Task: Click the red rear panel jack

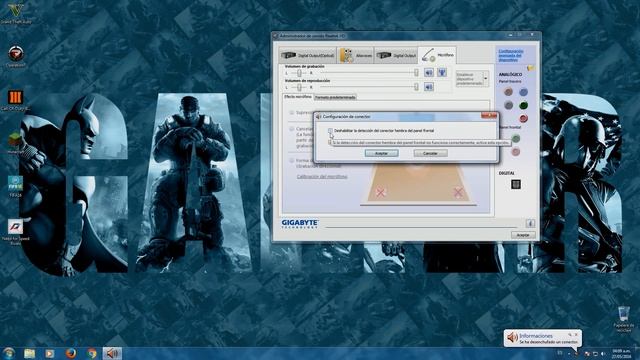Action: [x=523, y=118]
